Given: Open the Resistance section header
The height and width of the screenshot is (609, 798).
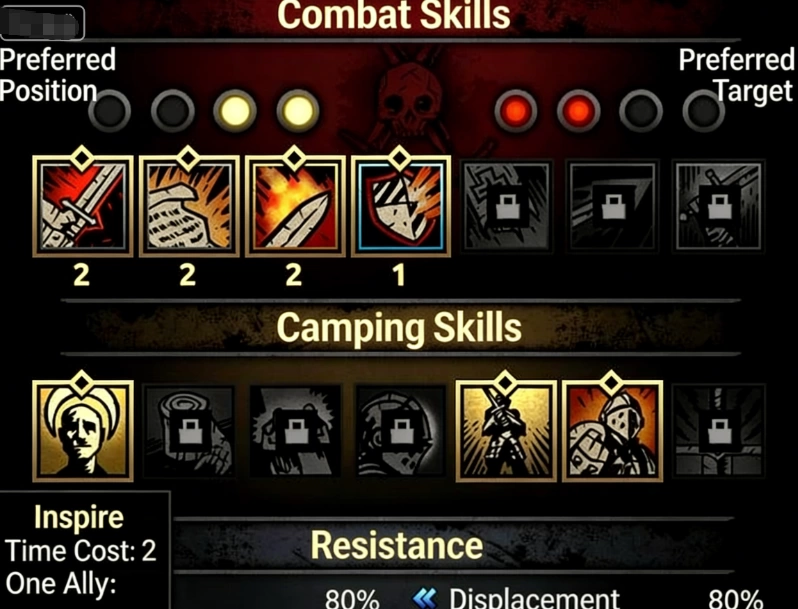Looking at the screenshot, I should pyautogui.click(x=397, y=545).
